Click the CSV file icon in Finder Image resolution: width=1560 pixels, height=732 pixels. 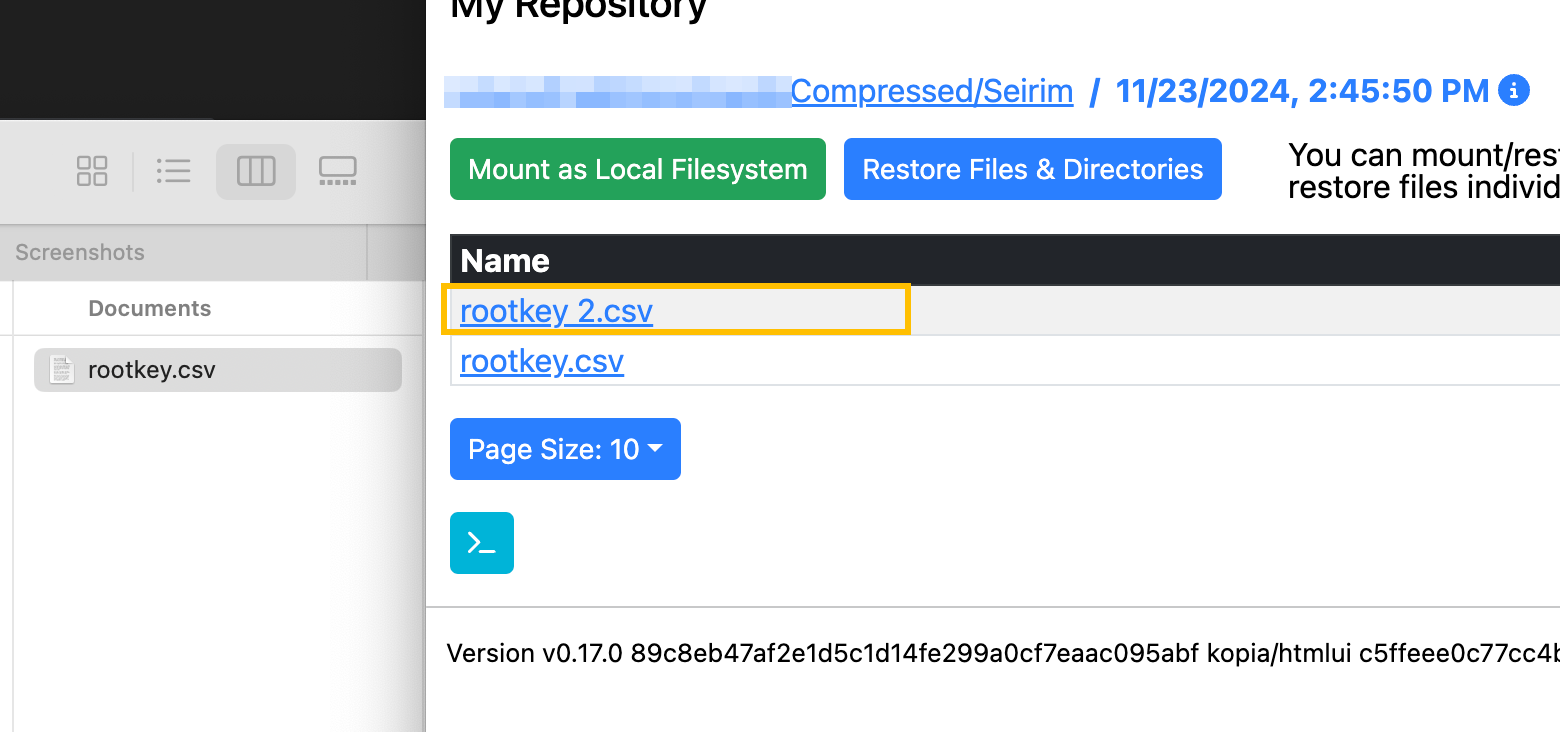tap(62, 370)
